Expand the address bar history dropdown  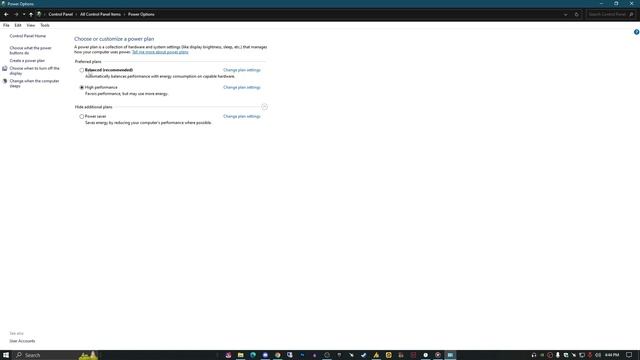[x=566, y=14]
